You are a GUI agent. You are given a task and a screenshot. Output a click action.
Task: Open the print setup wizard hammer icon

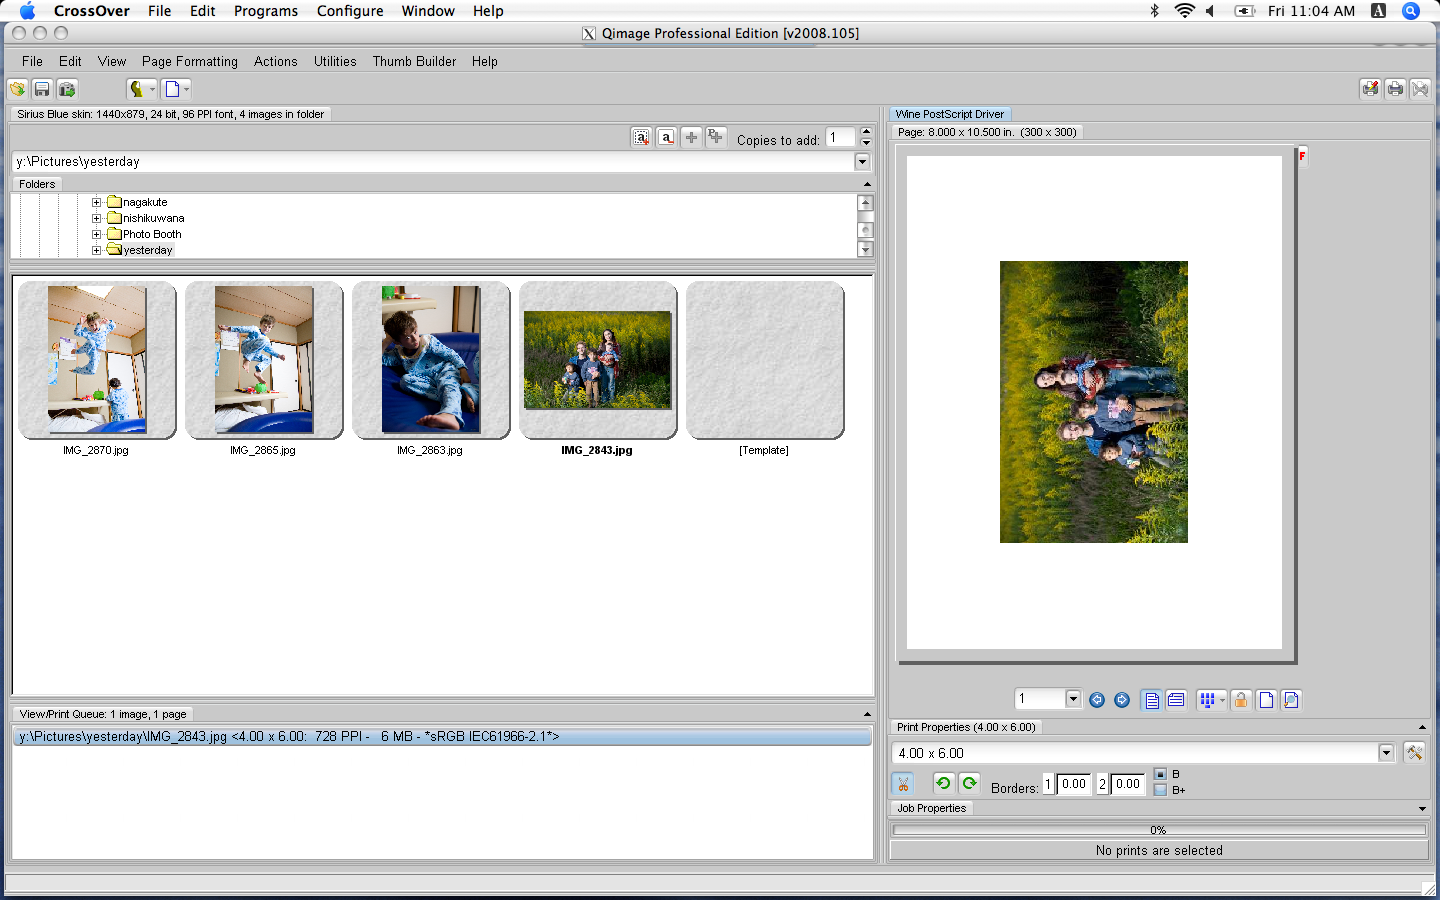click(1415, 753)
